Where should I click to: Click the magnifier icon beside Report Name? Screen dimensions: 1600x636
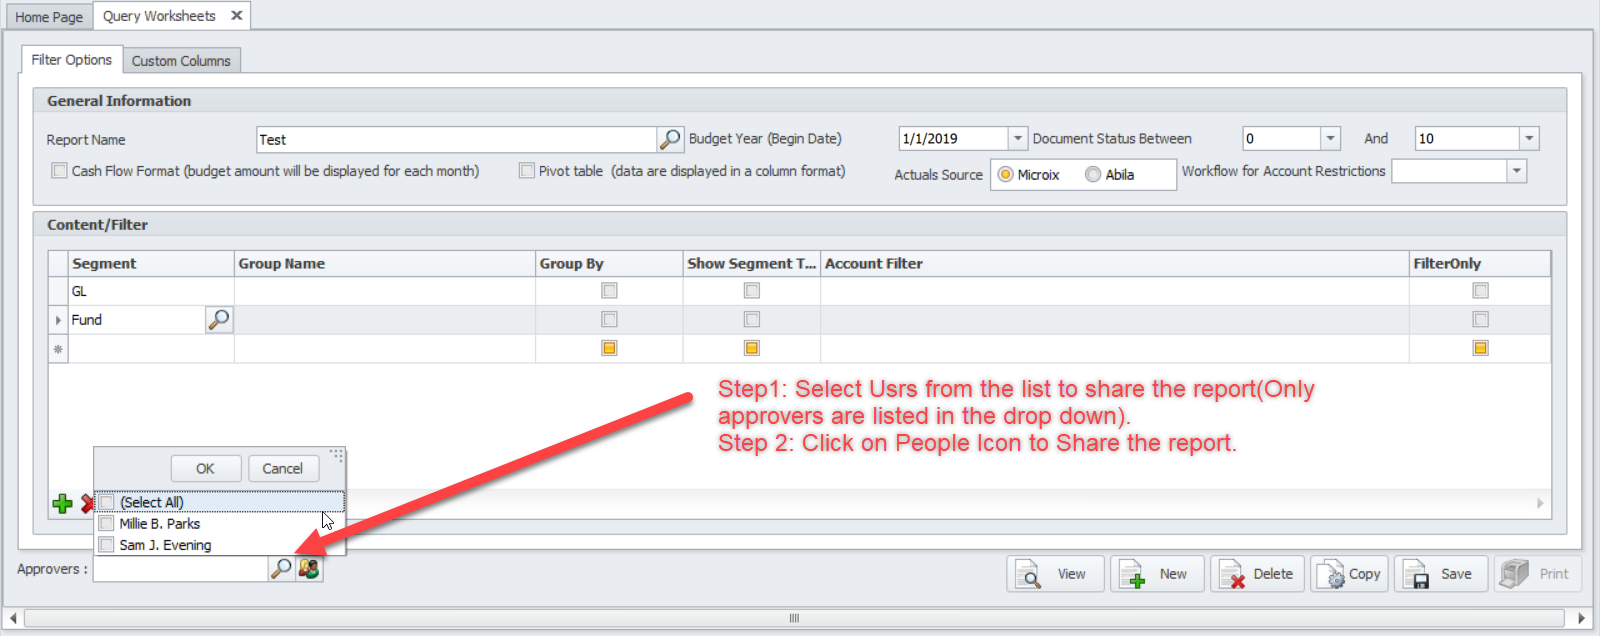[x=670, y=139]
